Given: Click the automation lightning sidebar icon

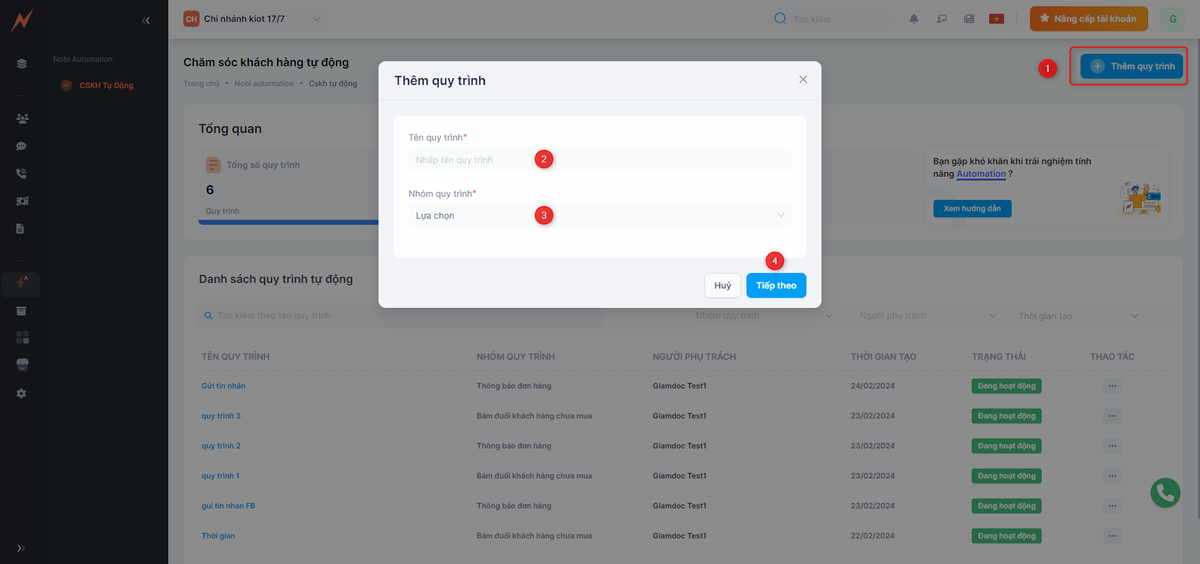Looking at the screenshot, I should 21,283.
